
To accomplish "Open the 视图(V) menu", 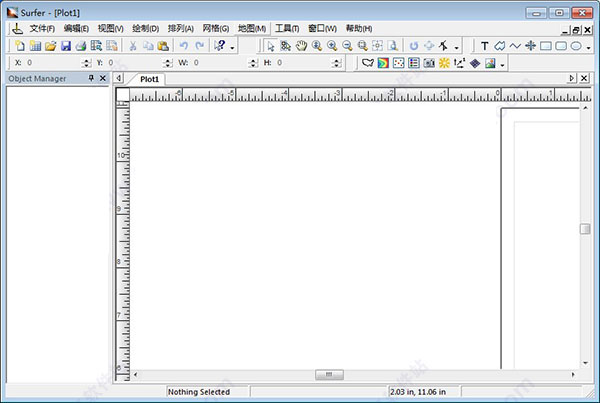I will click(111, 28).
